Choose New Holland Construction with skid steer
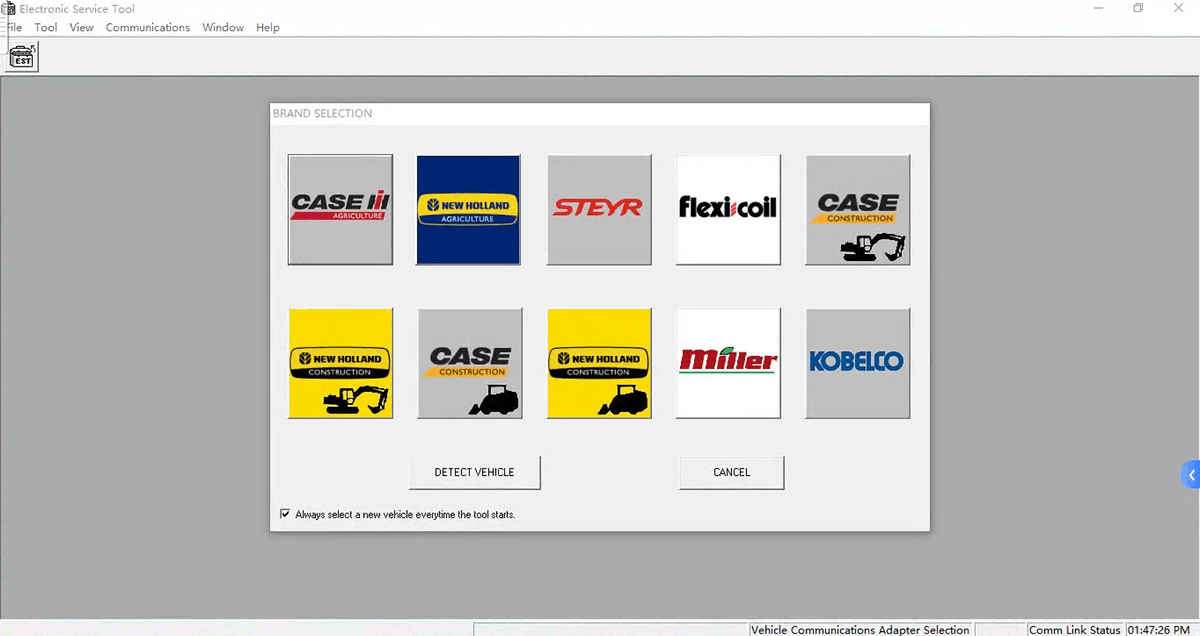This screenshot has width=1200, height=636. [x=599, y=363]
